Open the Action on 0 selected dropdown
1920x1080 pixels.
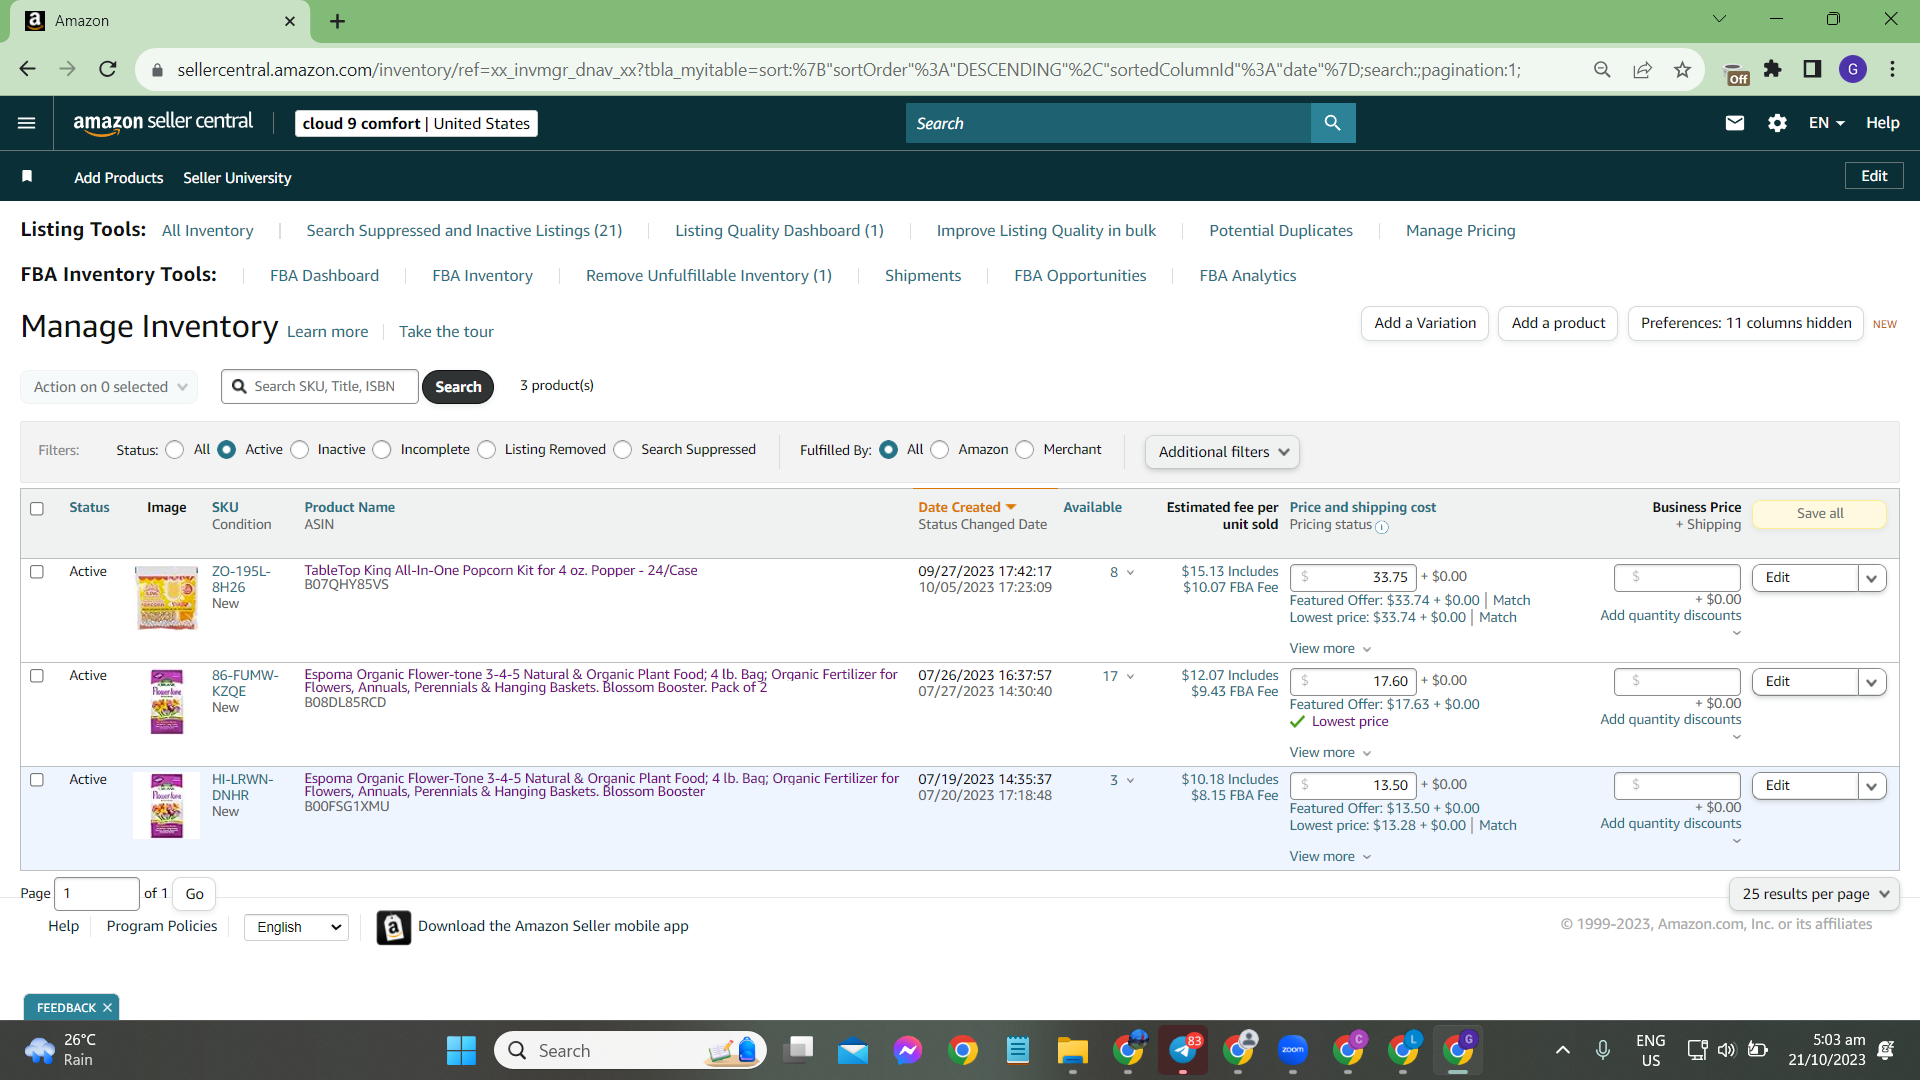[x=109, y=387]
